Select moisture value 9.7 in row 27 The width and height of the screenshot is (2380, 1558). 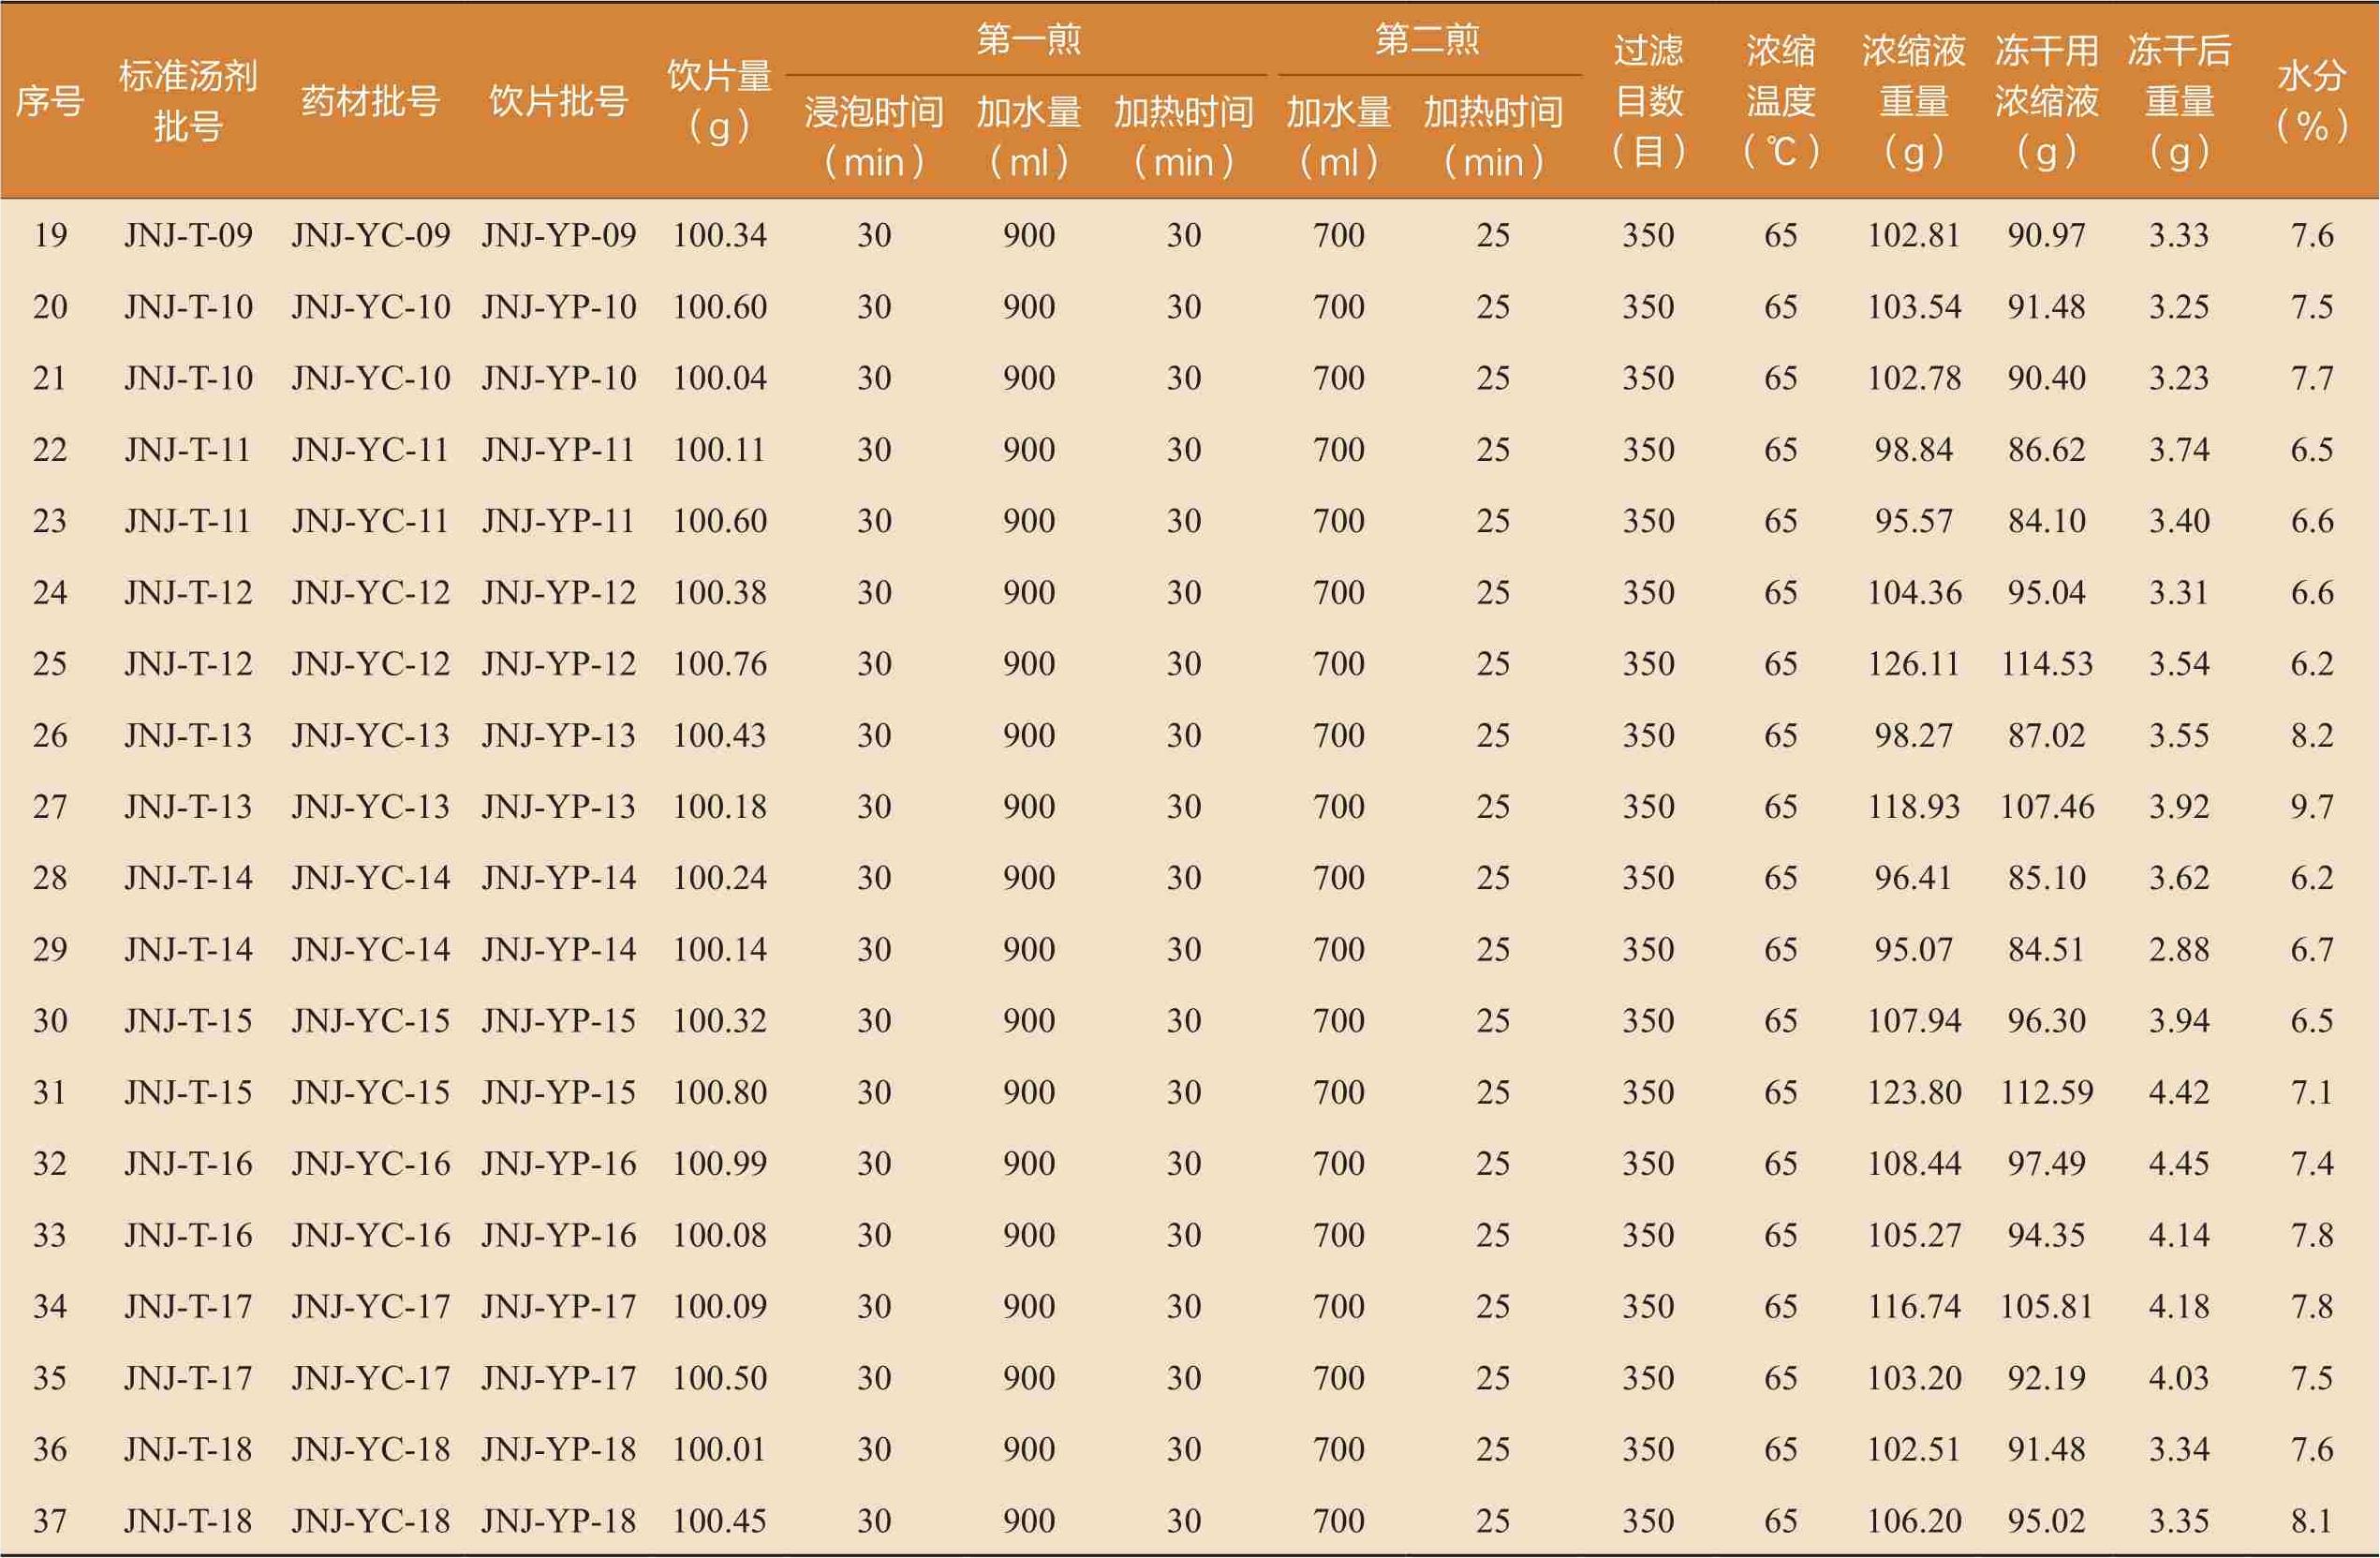point(2312,806)
